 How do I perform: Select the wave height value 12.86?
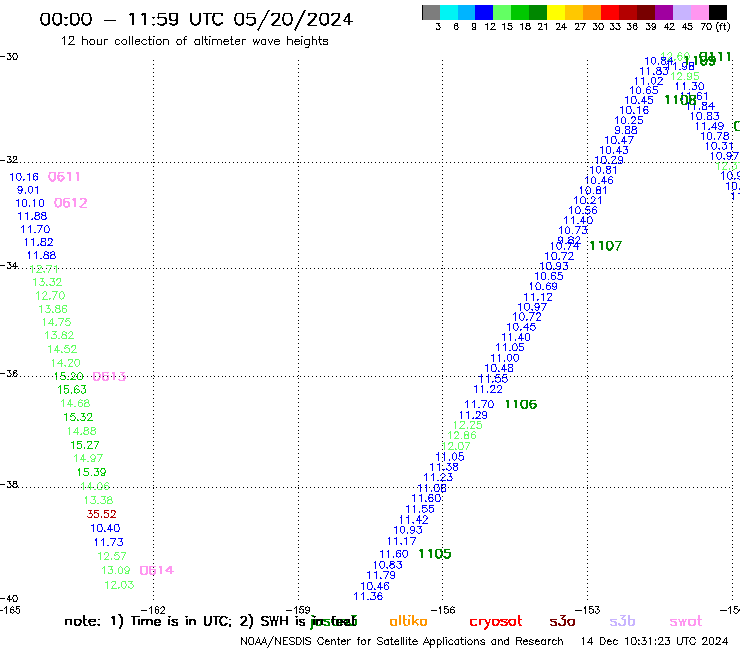click(462, 435)
